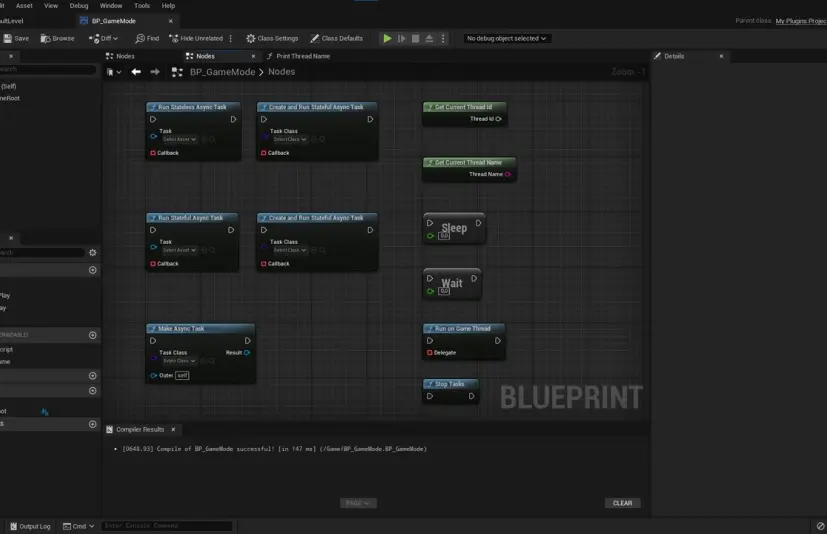
Task: Select the Stop Tasks node header
Action: coord(451,384)
